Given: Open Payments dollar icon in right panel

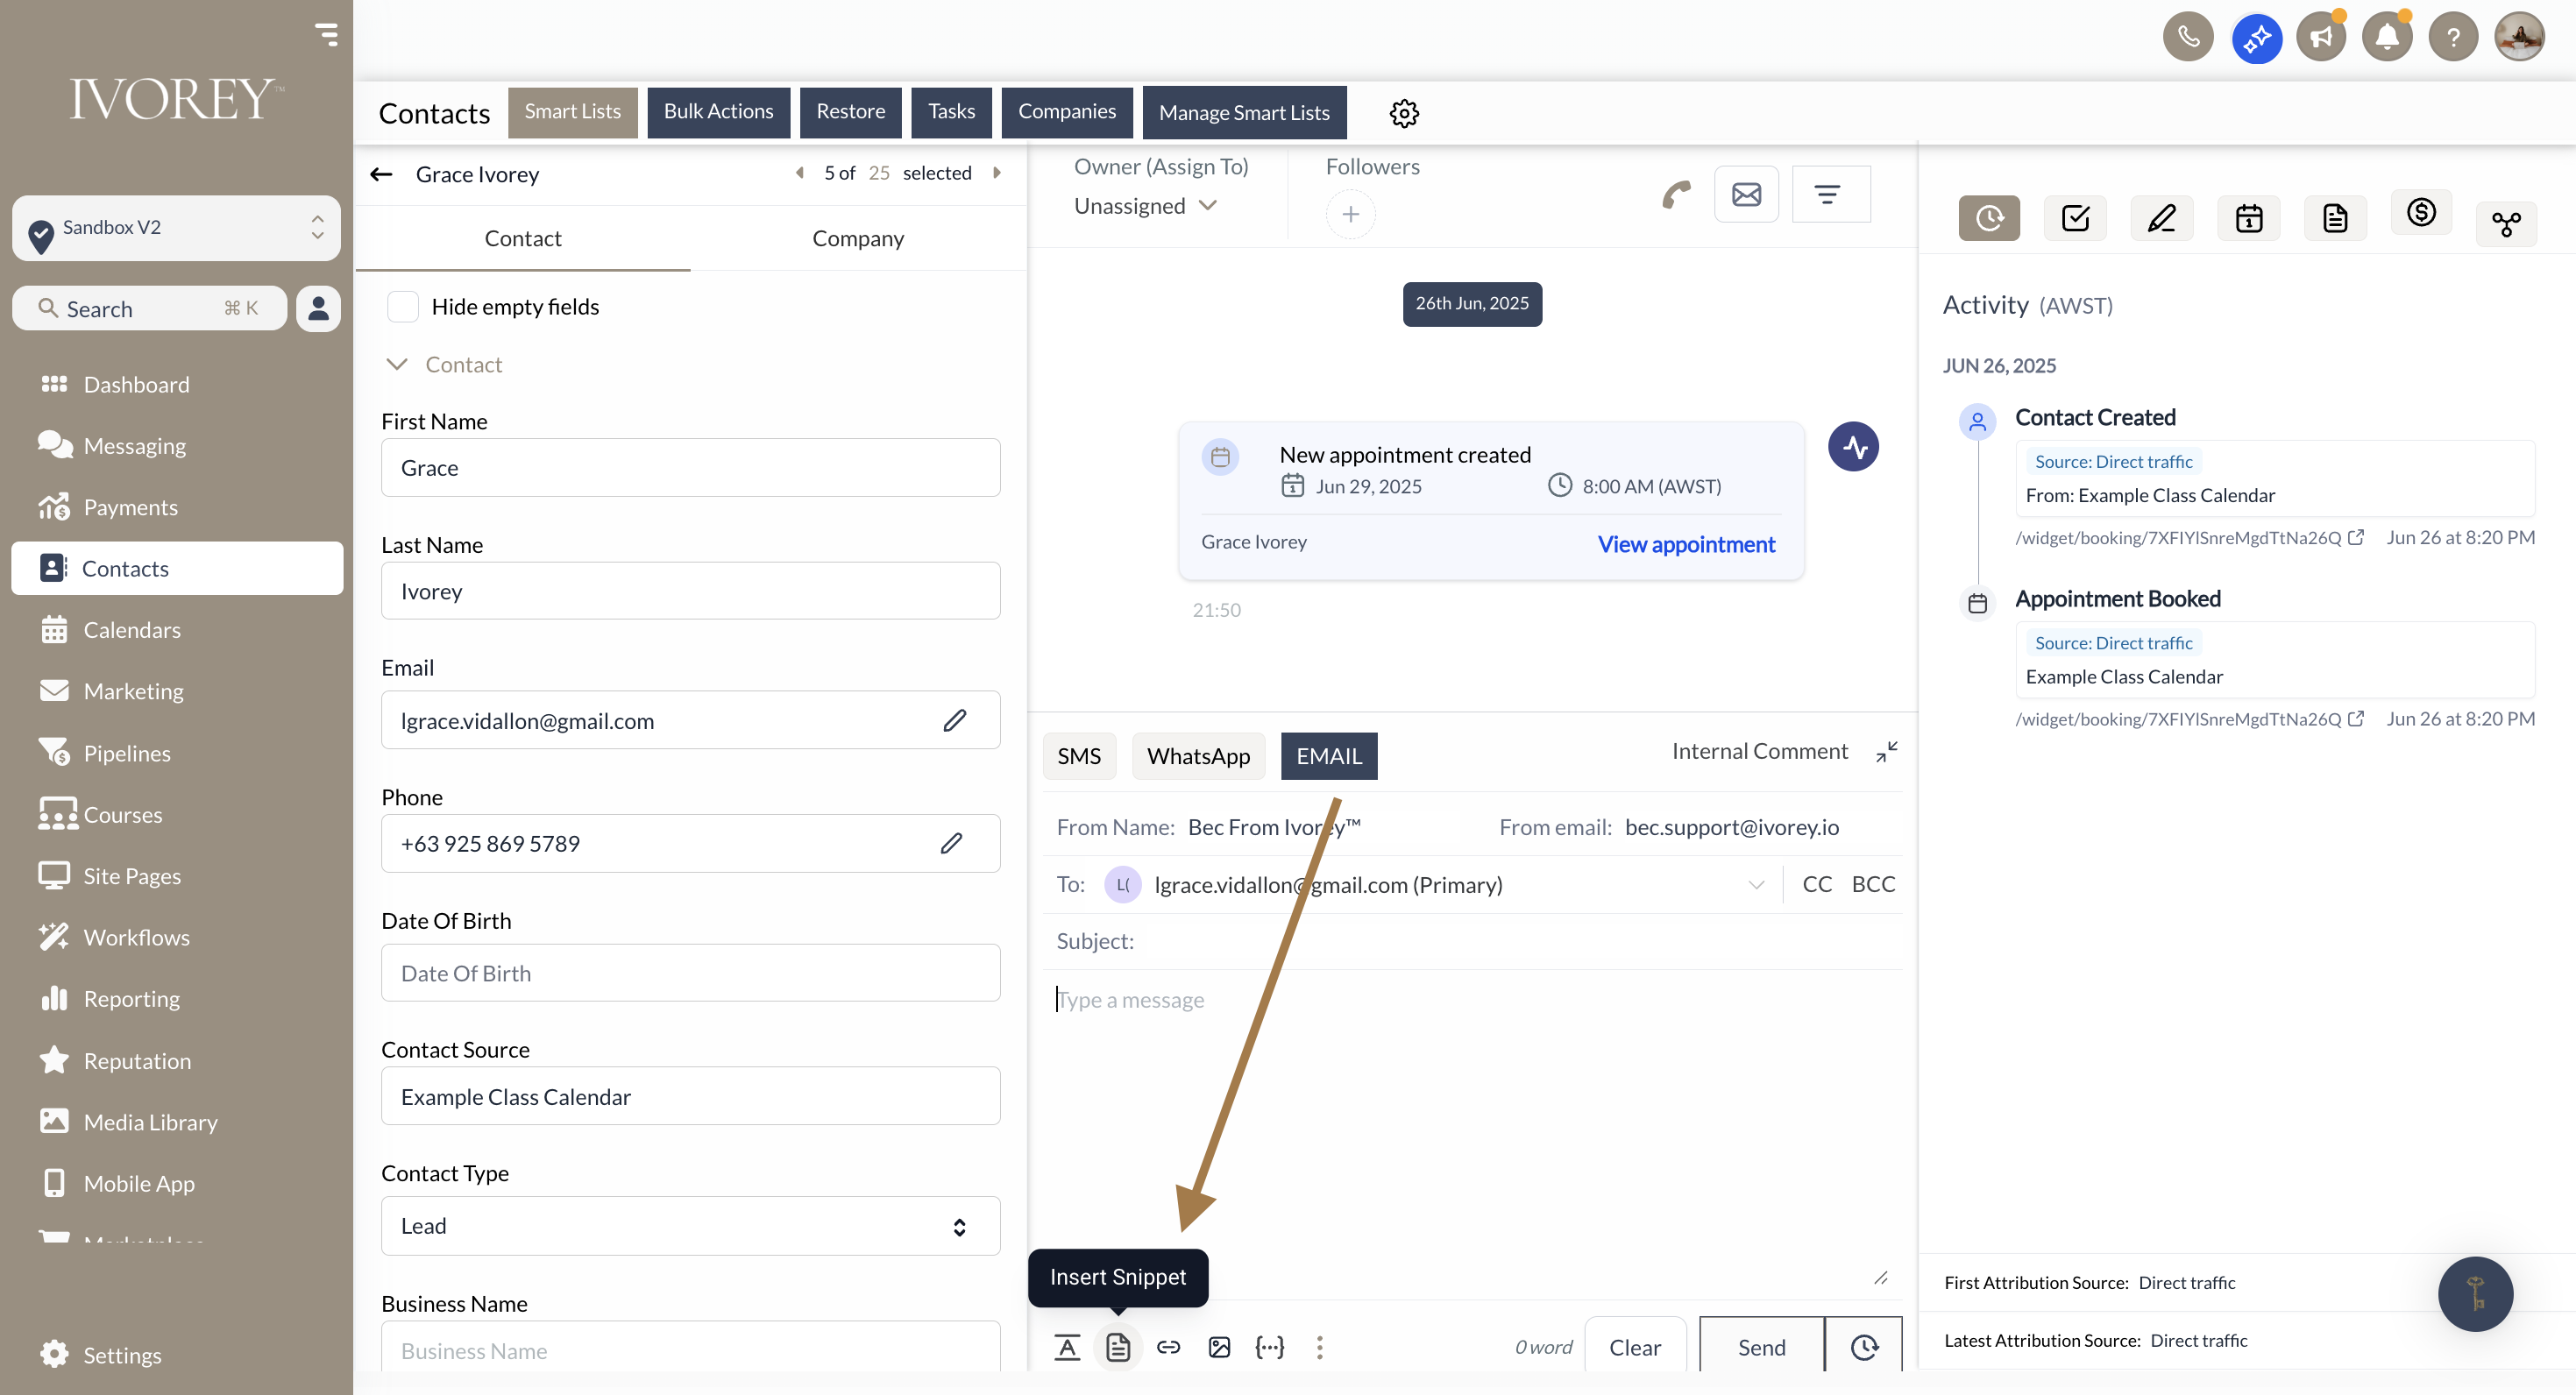Looking at the screenshot, I should click(2420, 212).
